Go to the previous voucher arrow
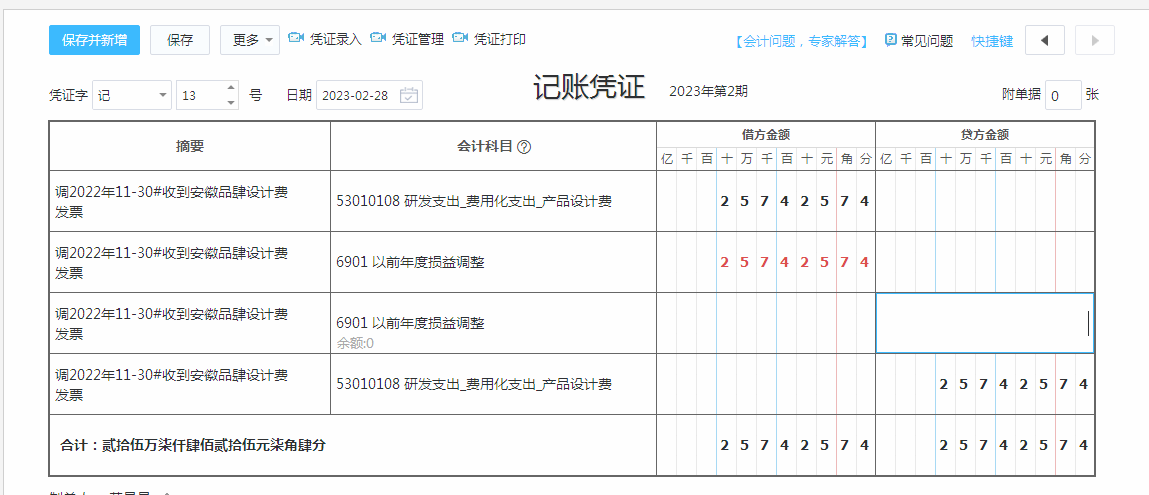The height and width of the screenshot is (495, 1149). point(1044,40)
